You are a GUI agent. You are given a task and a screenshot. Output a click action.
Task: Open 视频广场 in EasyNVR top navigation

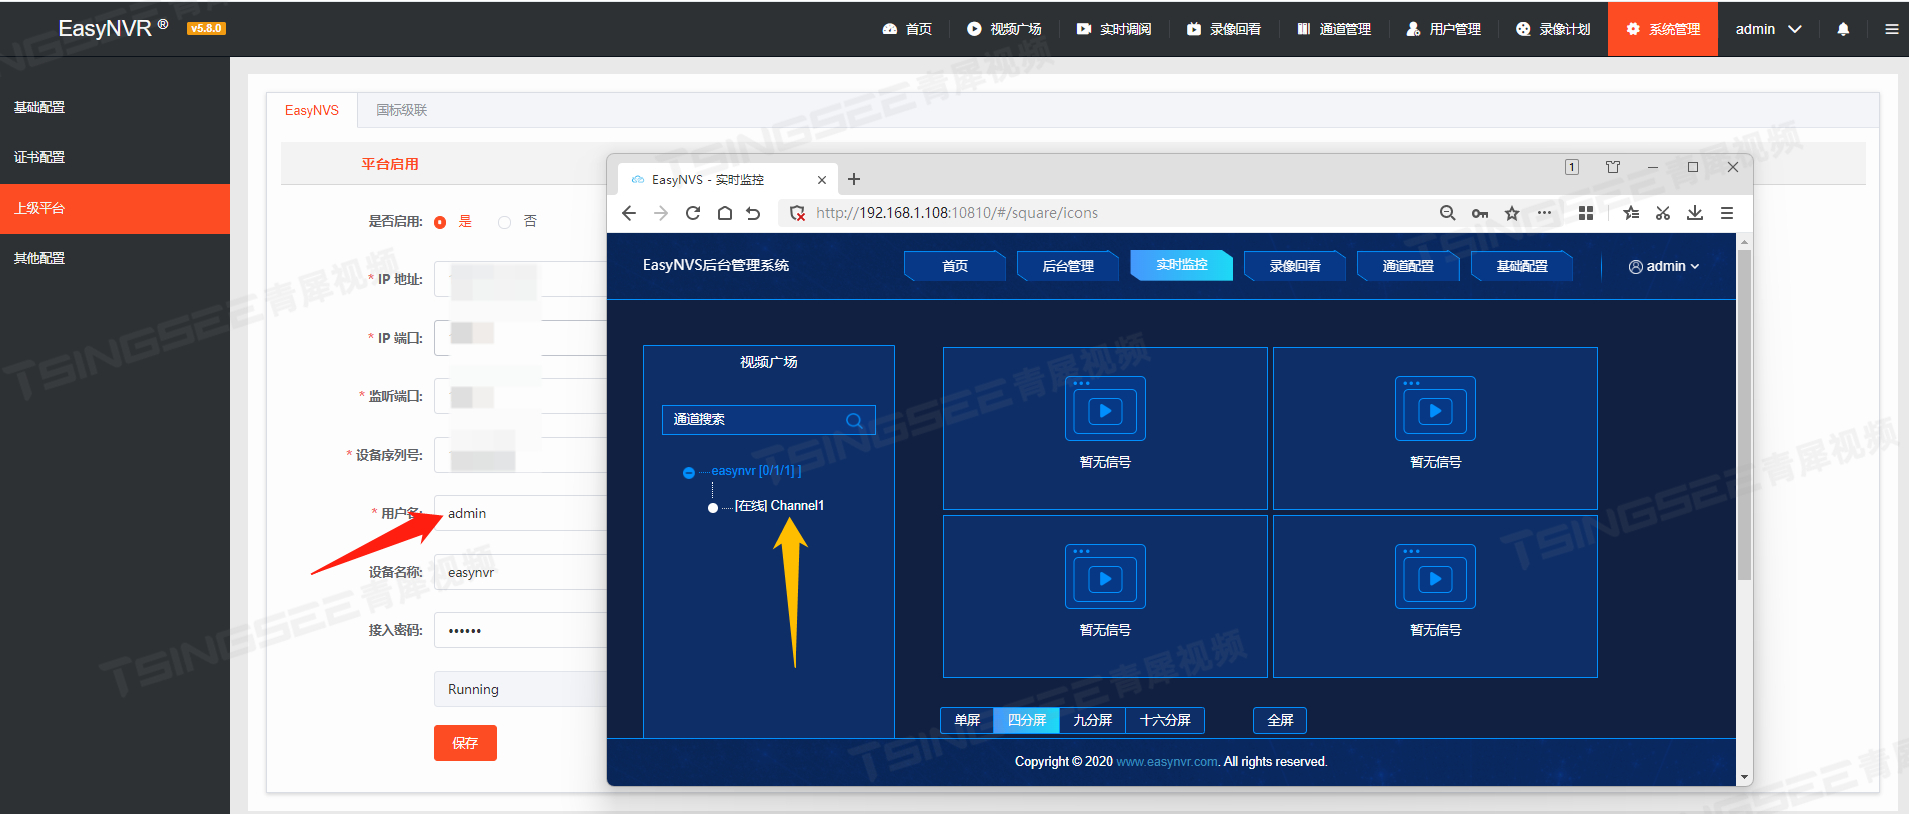1004,29
